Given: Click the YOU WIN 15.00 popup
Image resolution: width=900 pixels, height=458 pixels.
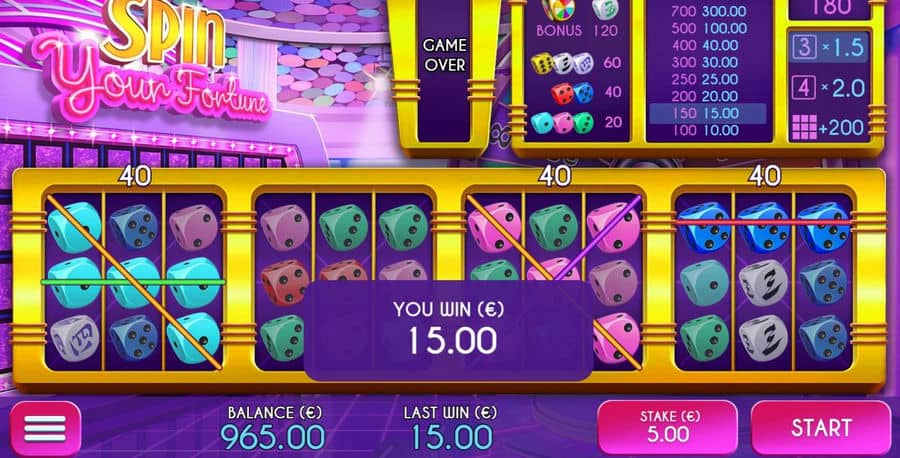Looking at the screenshot, I should (x=448, y=331).
